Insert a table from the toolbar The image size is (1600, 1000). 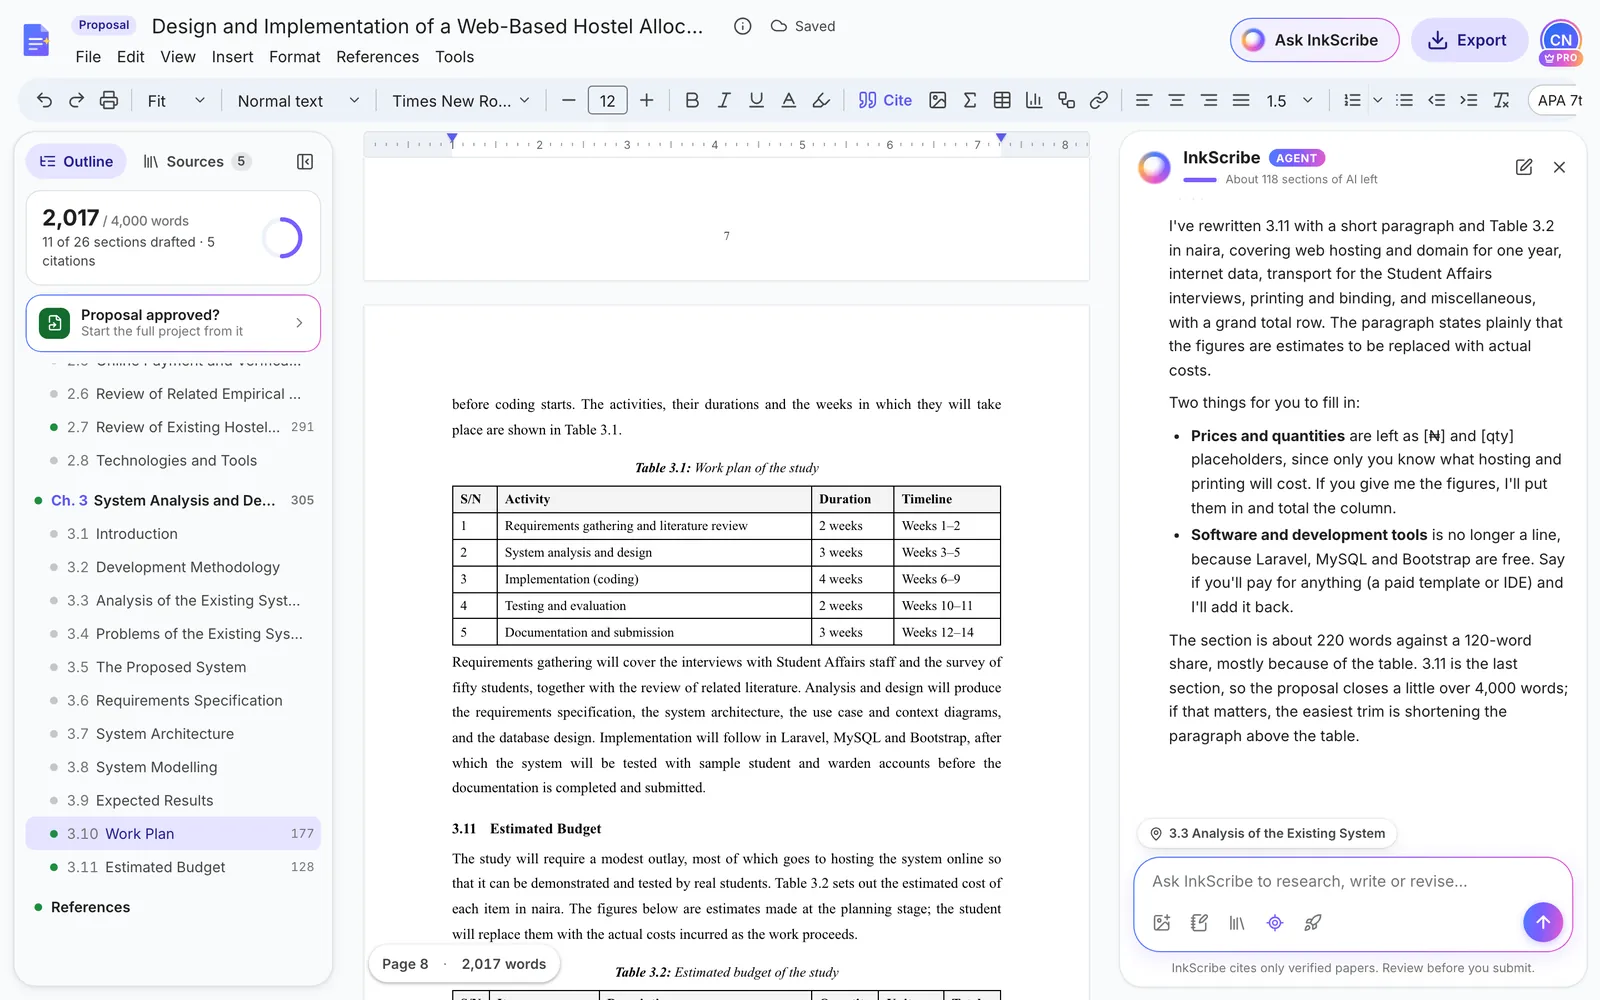(x=1002, y=100)
